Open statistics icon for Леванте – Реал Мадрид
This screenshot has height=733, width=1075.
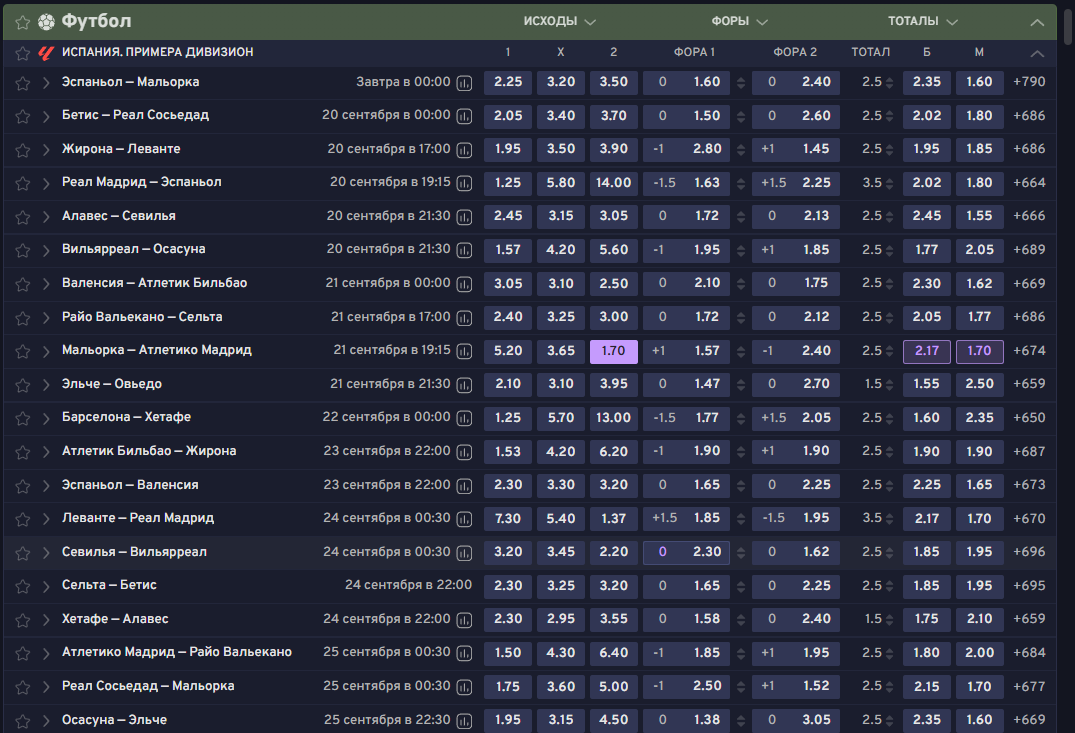[x=464, y=520]
